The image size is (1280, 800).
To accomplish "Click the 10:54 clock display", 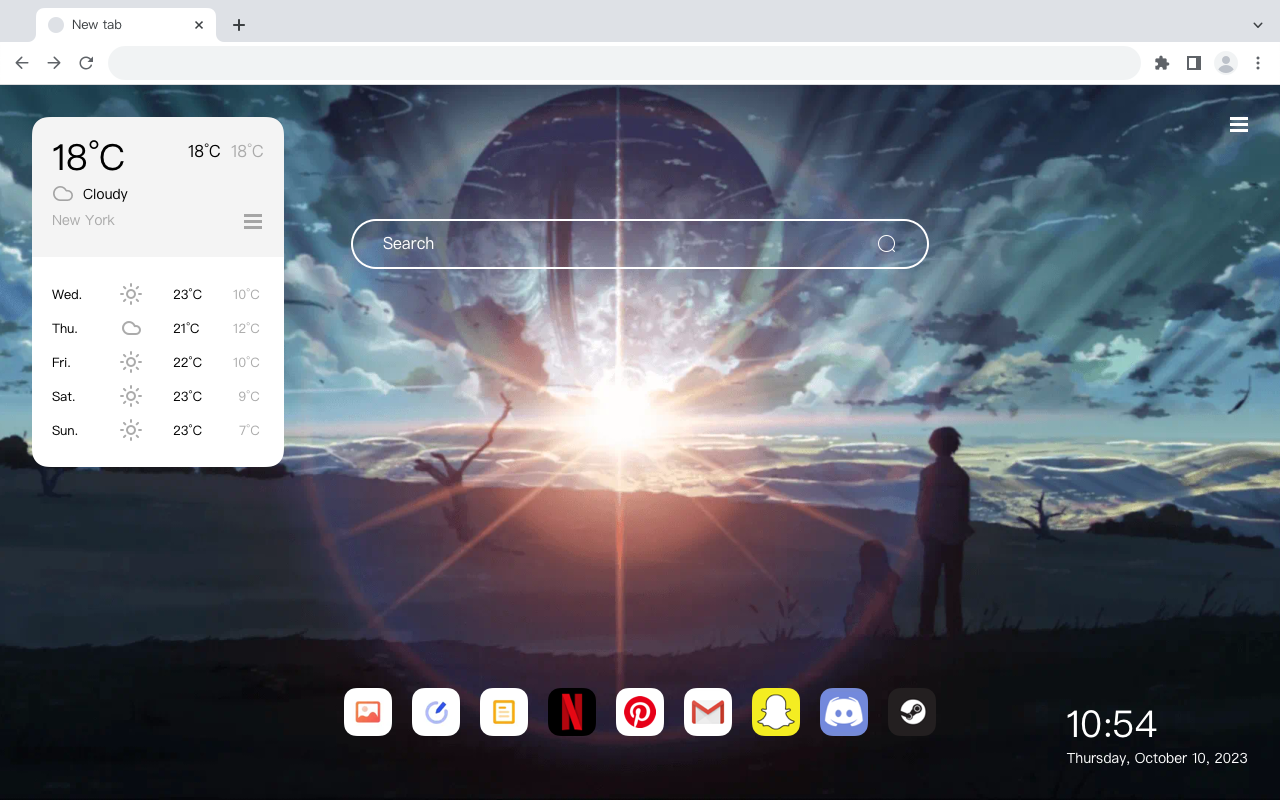I will [1111, 724].
